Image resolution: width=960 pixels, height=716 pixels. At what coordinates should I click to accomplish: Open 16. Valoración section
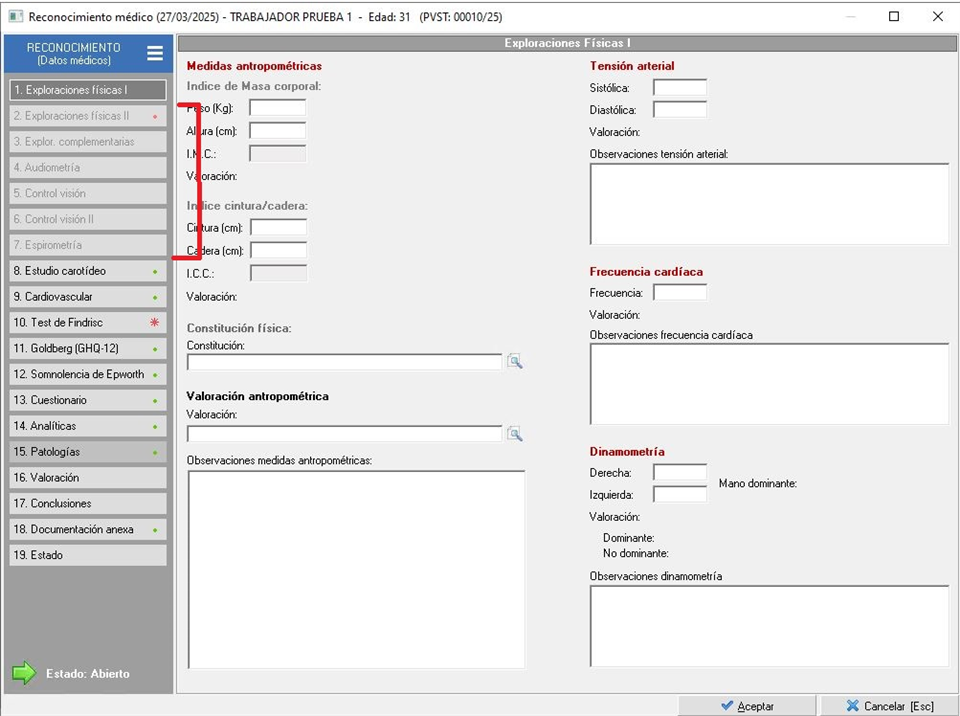[x=87, y=478]
